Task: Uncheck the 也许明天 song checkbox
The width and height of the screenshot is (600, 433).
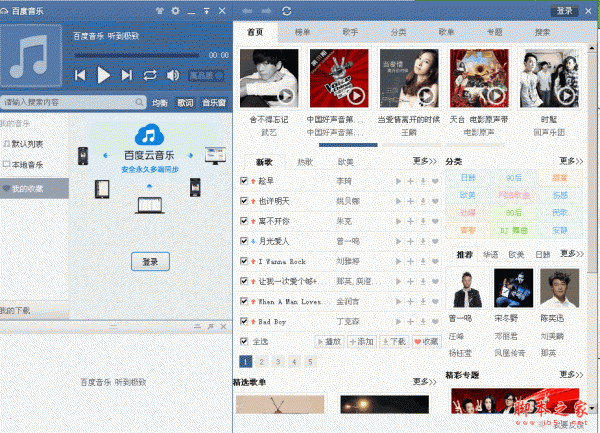Action: point(244,200)
